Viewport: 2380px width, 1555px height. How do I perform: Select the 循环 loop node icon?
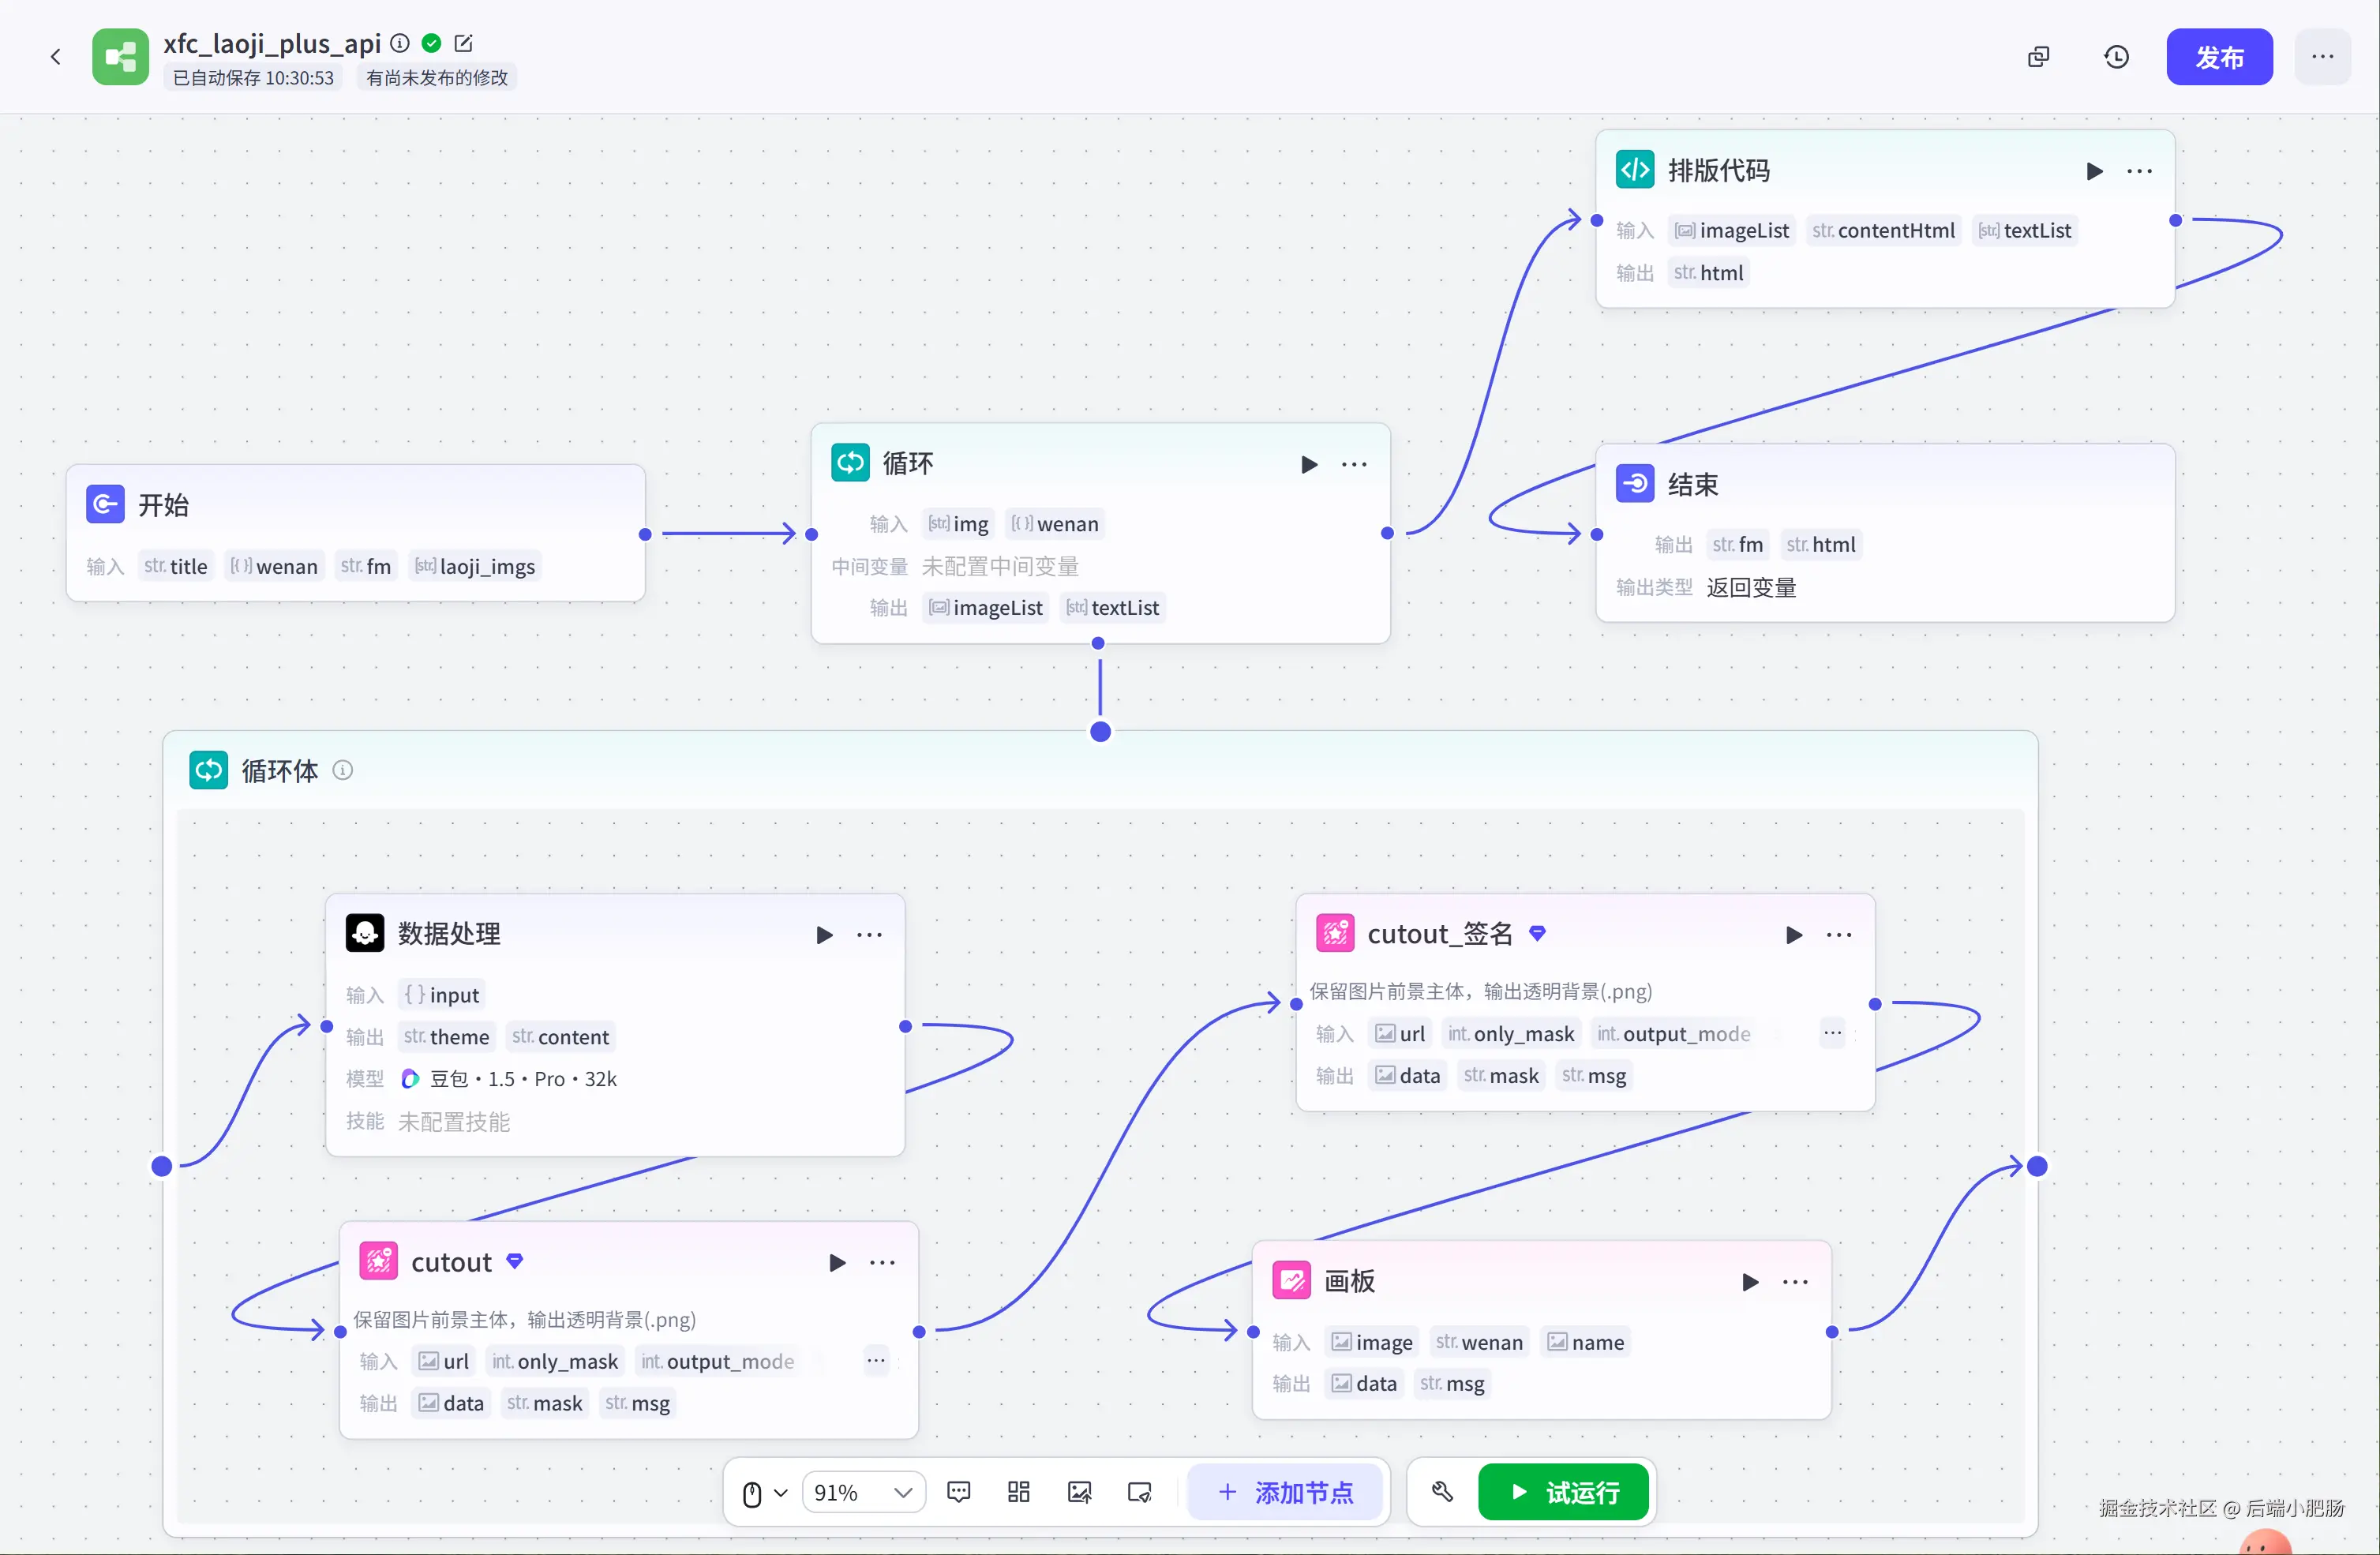click(850, 463)
